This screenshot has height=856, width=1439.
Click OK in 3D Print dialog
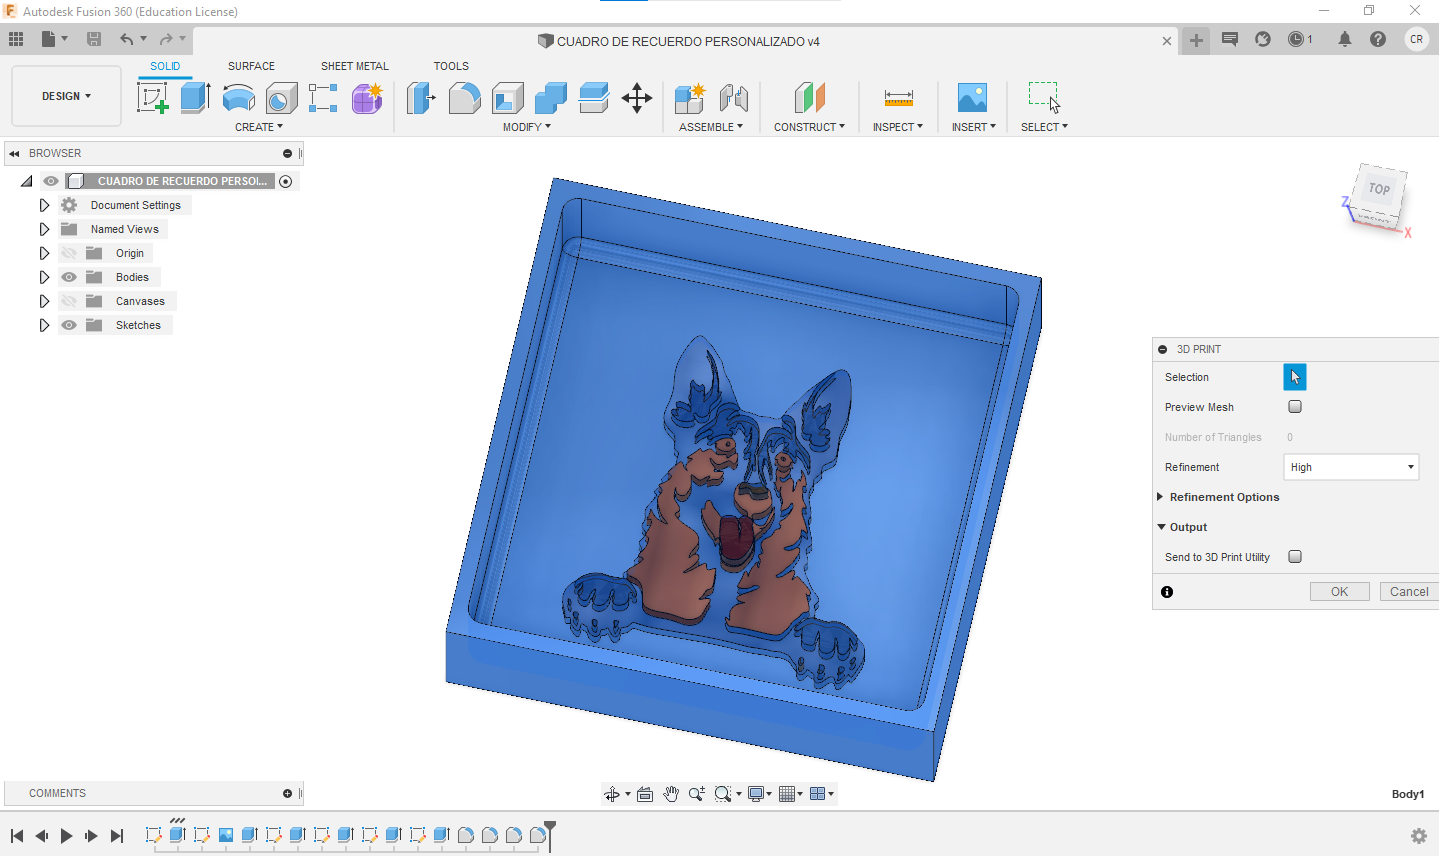tap(1340, 592)
